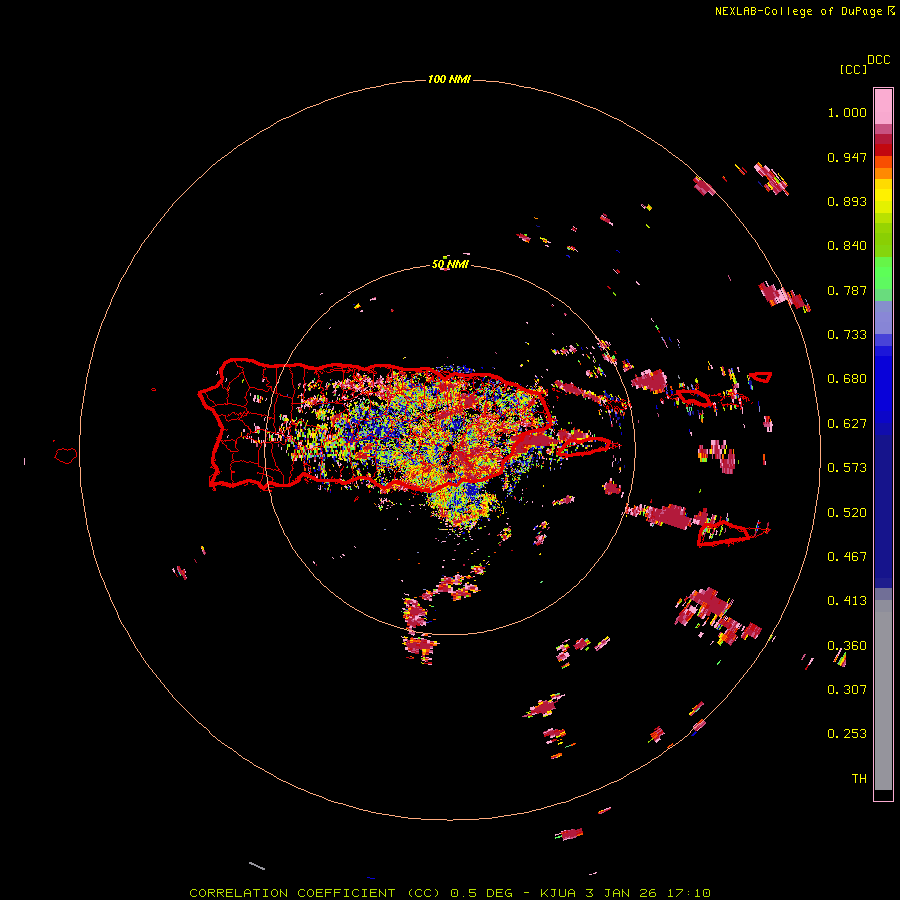Click the 0.573 legend value
The height and width of the screenshot is (900, 900).
tap(847, 468)
